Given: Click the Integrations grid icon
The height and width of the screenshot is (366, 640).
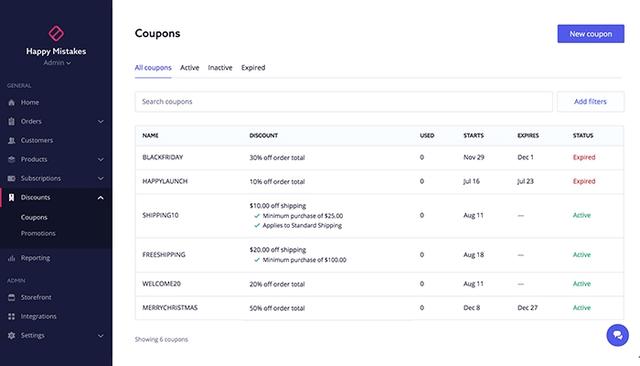Looking at the screenshot, I should click(11, 316).
